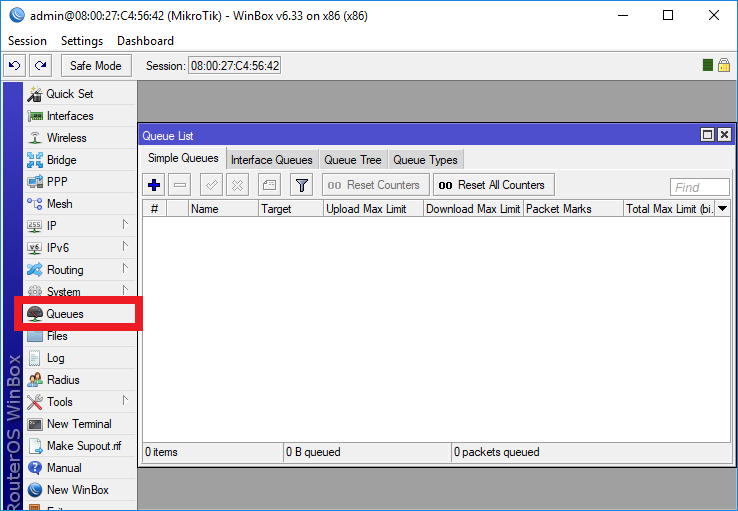Open Files from sidebar

pyautogui.click(x=80, y=336)
